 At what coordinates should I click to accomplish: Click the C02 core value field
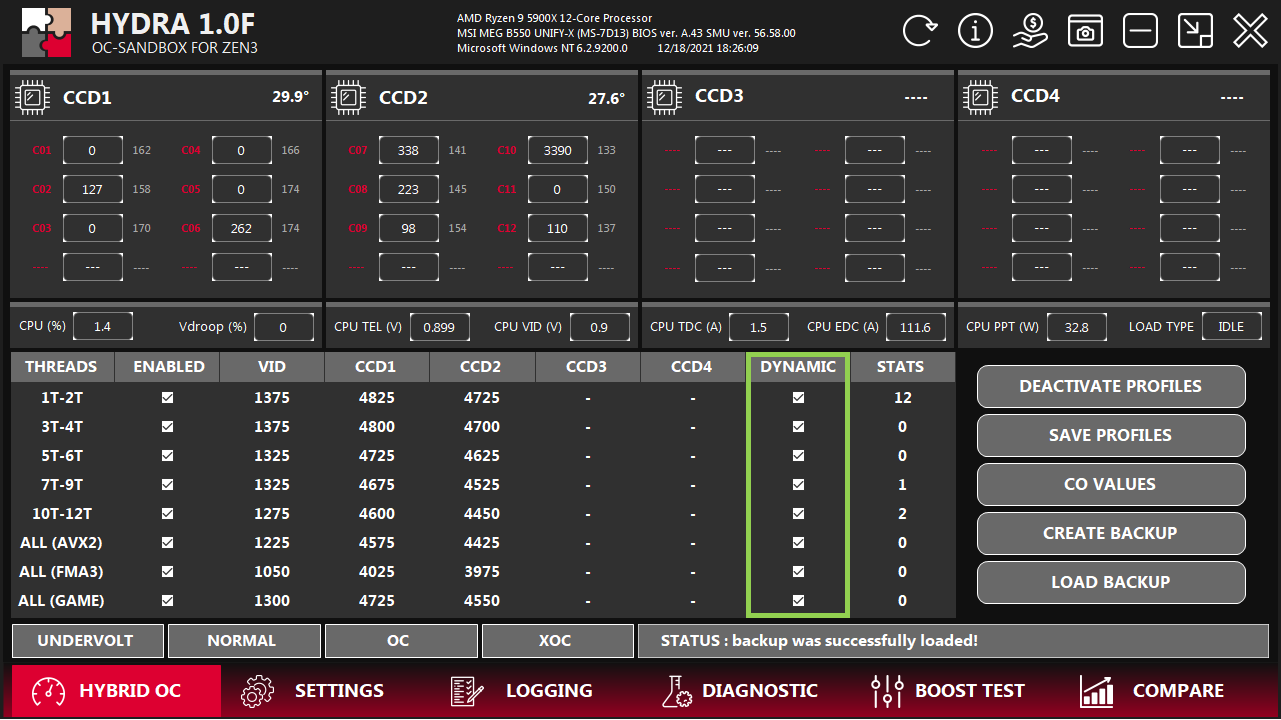tap(93, 189)
